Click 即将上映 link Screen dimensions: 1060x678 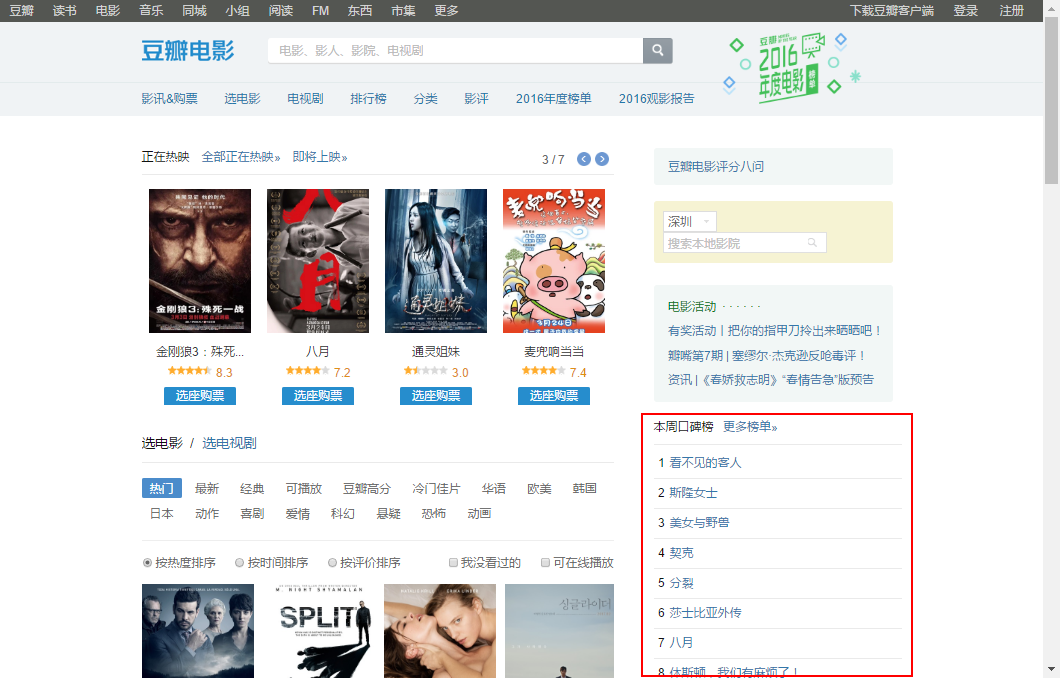(320, 157)
